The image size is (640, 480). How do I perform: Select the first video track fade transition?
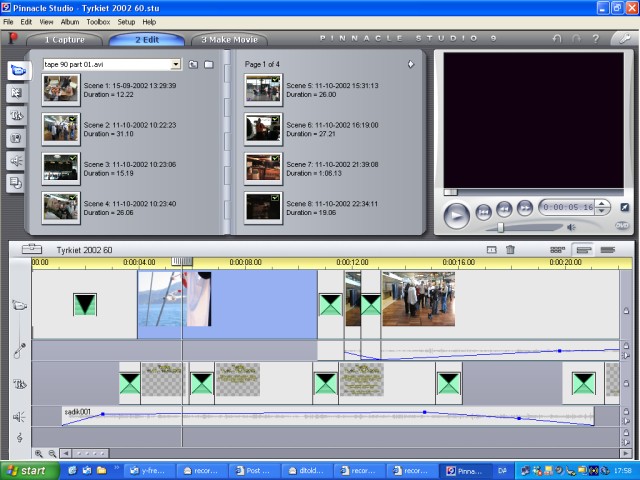(x=85, y=304)
